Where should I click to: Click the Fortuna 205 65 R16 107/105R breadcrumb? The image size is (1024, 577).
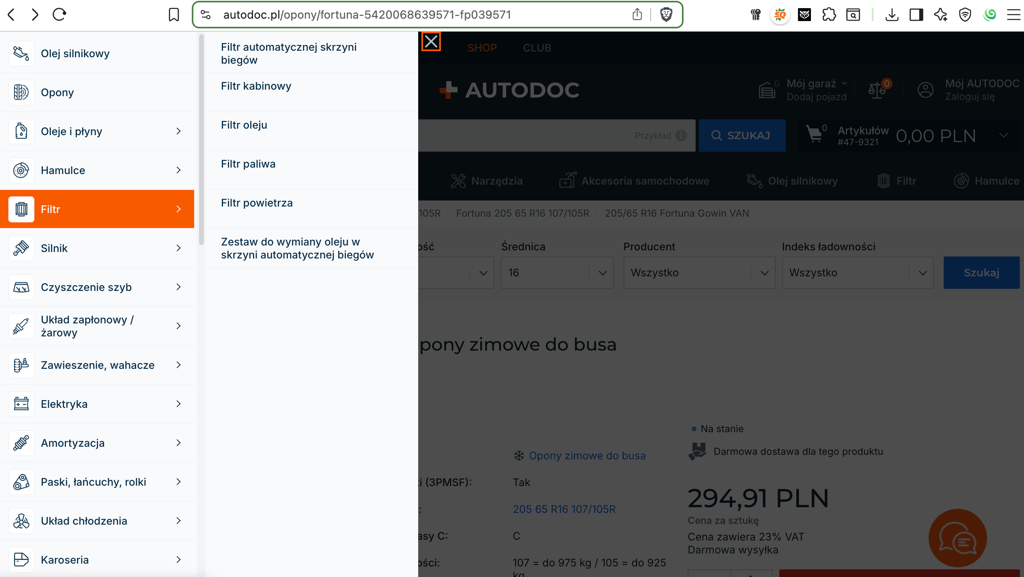pos(522,213)
